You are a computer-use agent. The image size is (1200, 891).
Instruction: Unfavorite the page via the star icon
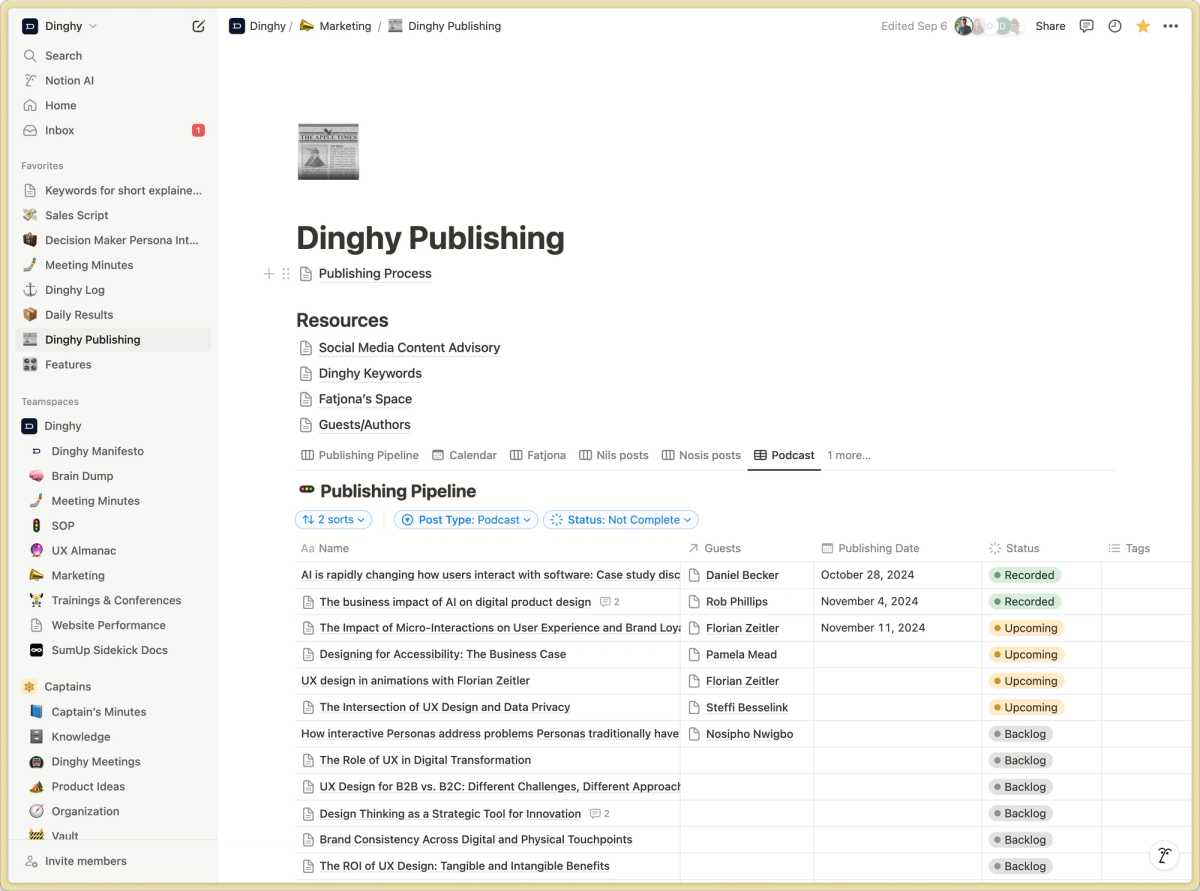1143,26
